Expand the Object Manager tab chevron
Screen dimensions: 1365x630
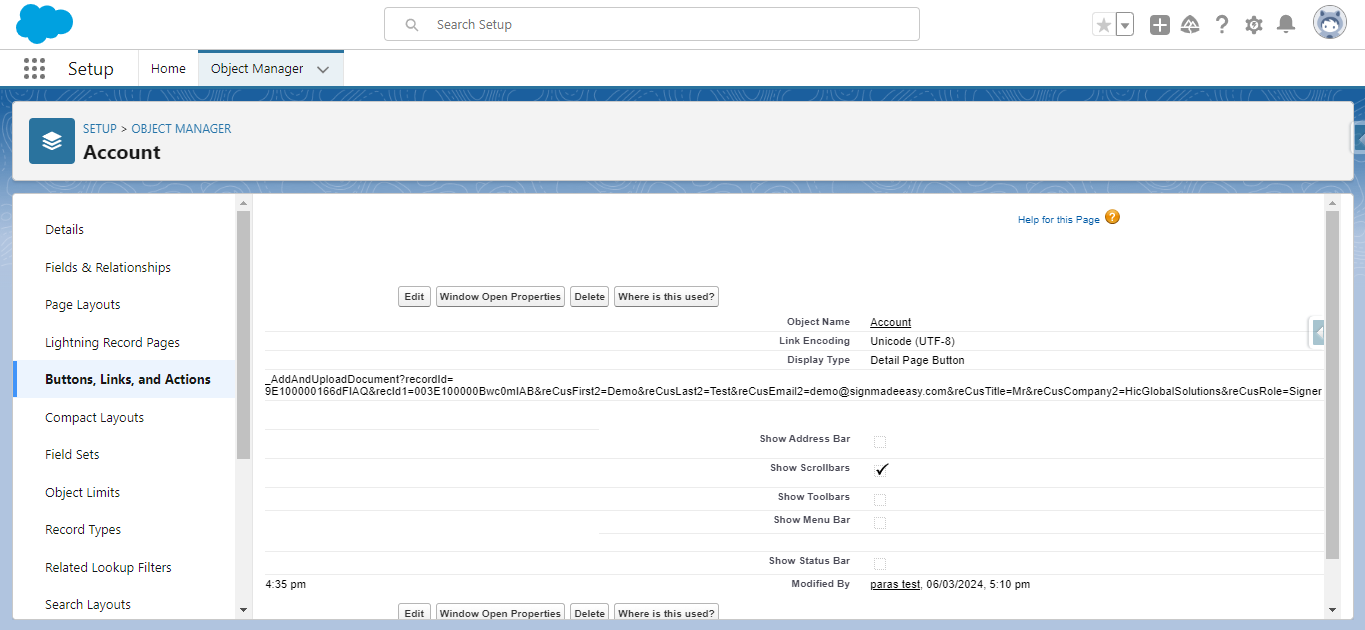pos(323,70)
